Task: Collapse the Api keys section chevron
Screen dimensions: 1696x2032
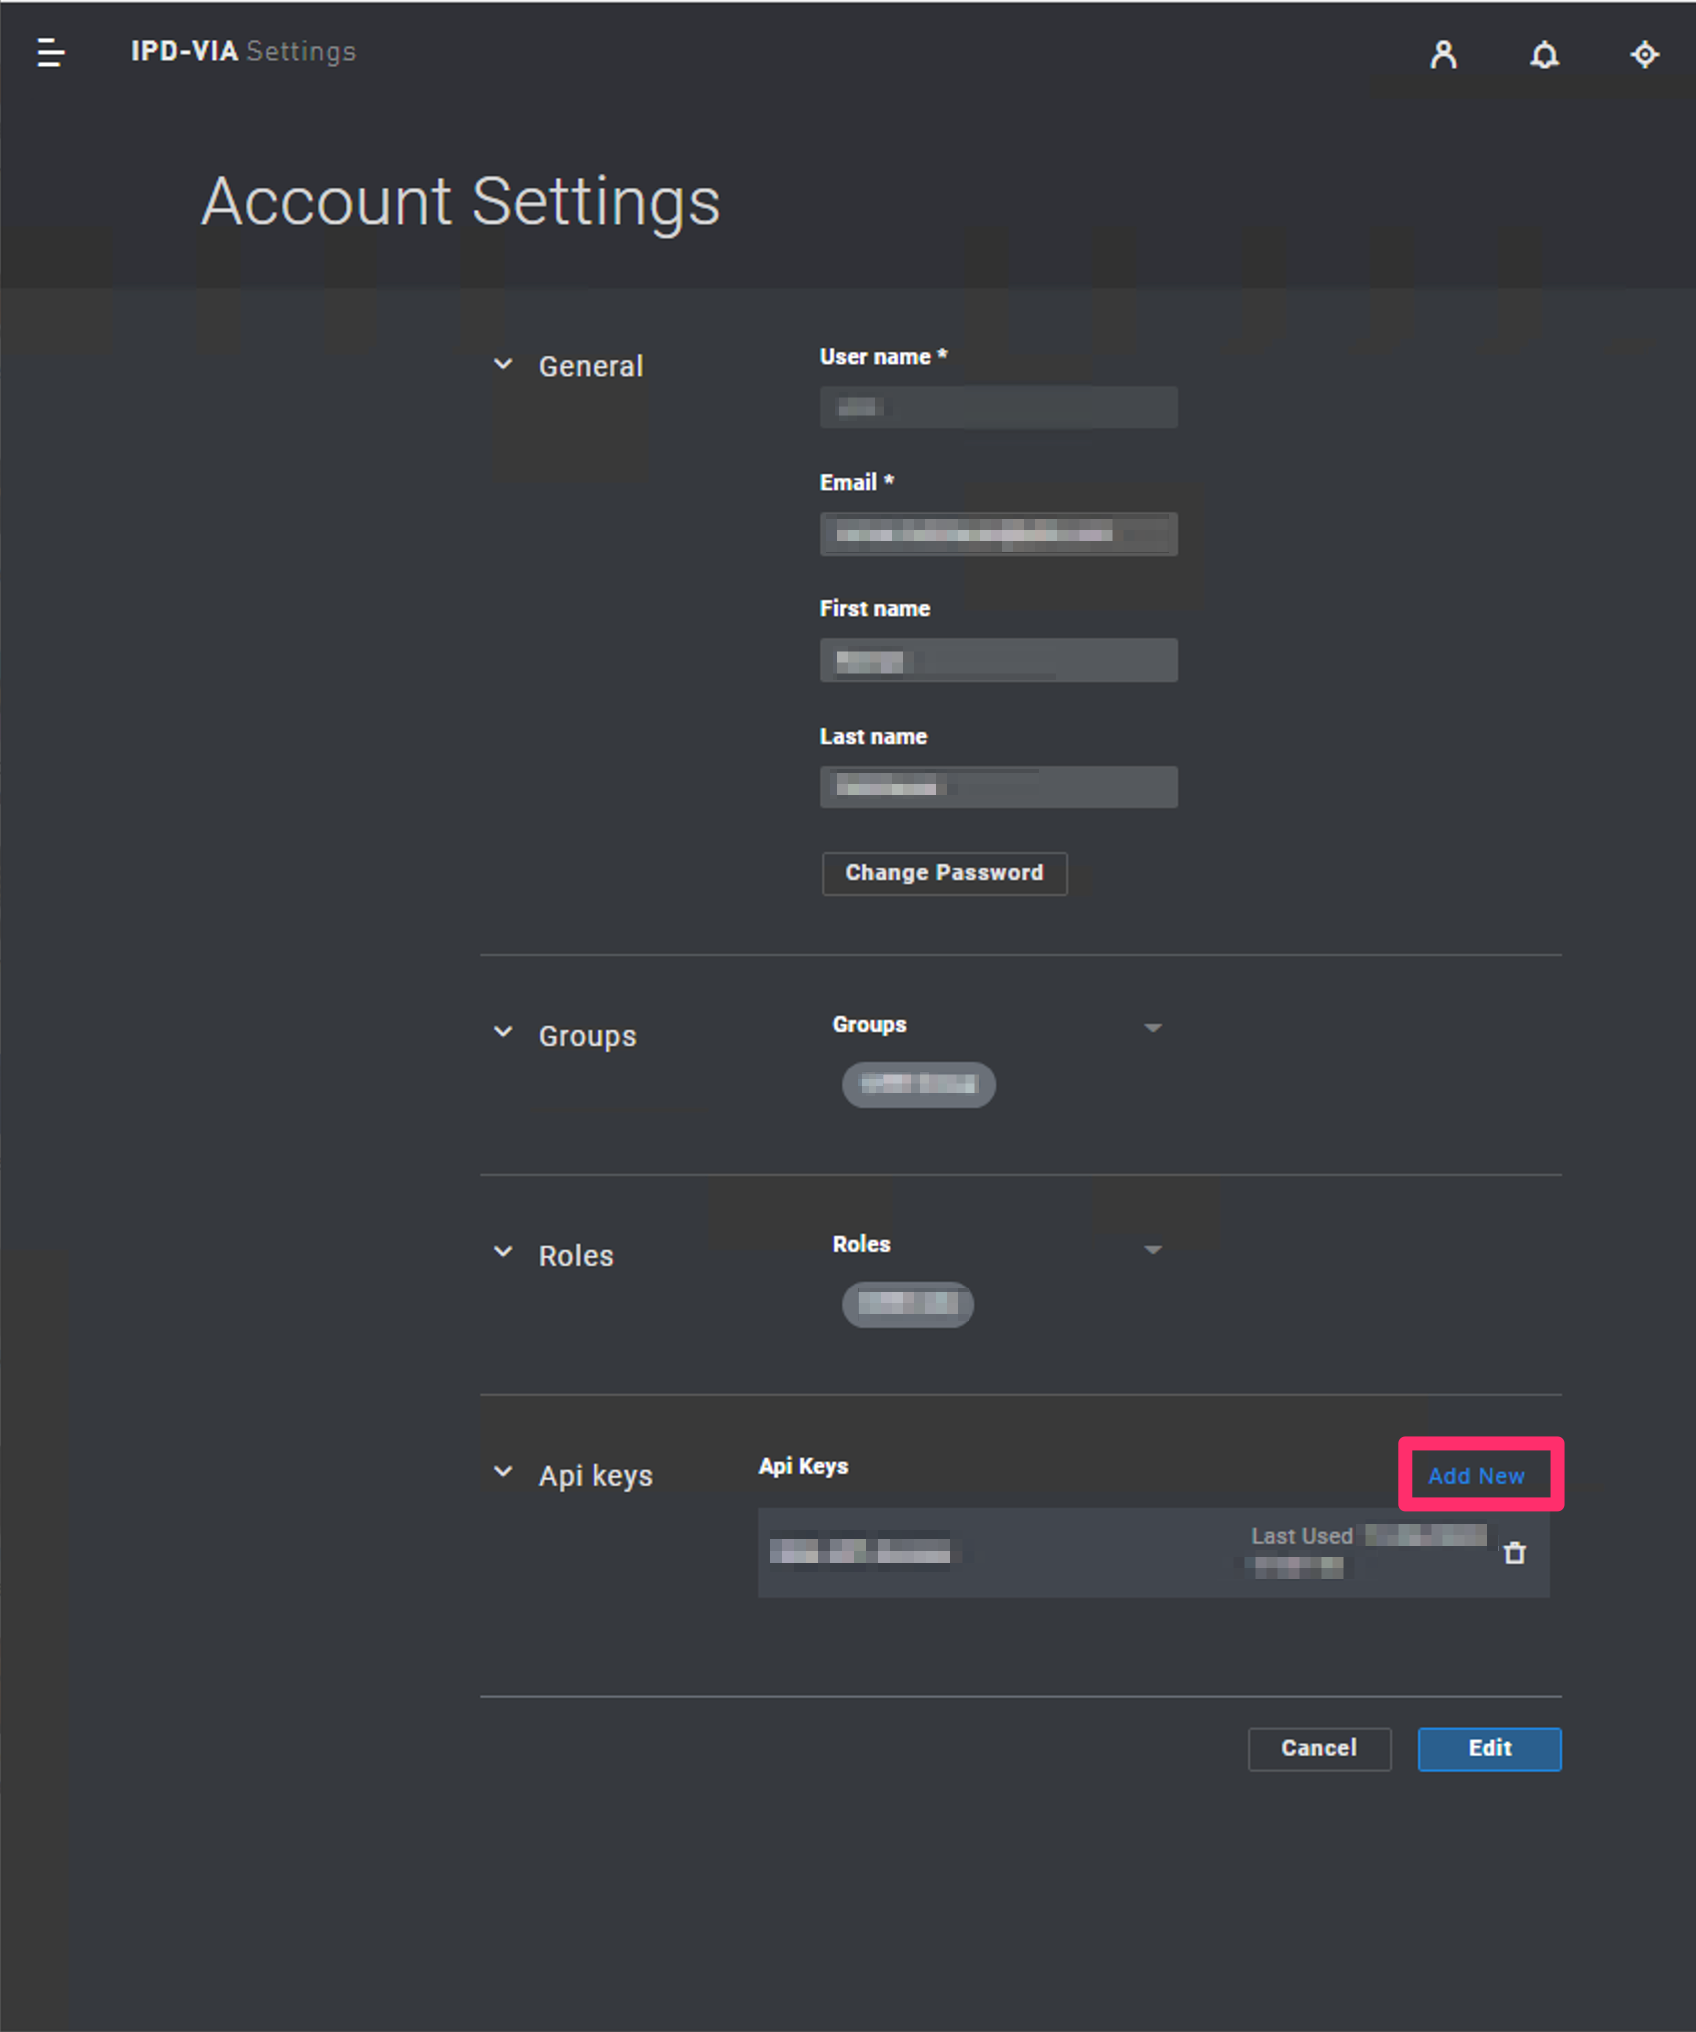Action: coord(503,1472)
